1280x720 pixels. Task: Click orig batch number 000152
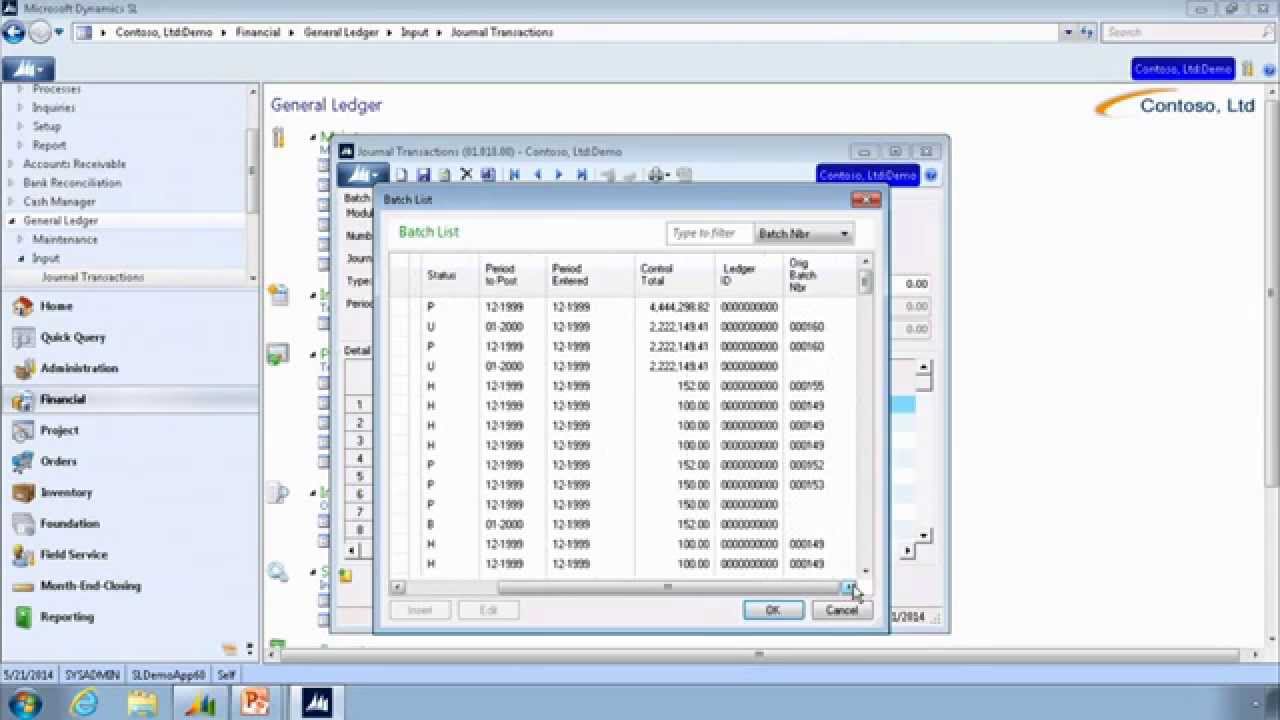(806, 465)
